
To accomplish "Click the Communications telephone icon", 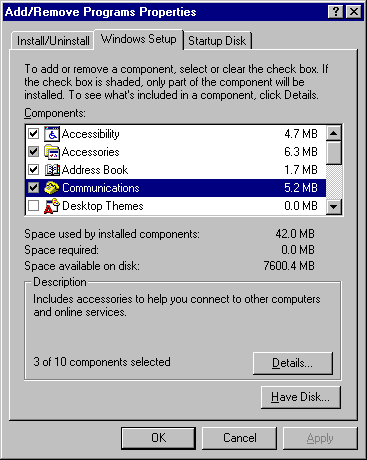I will (52, 188).
